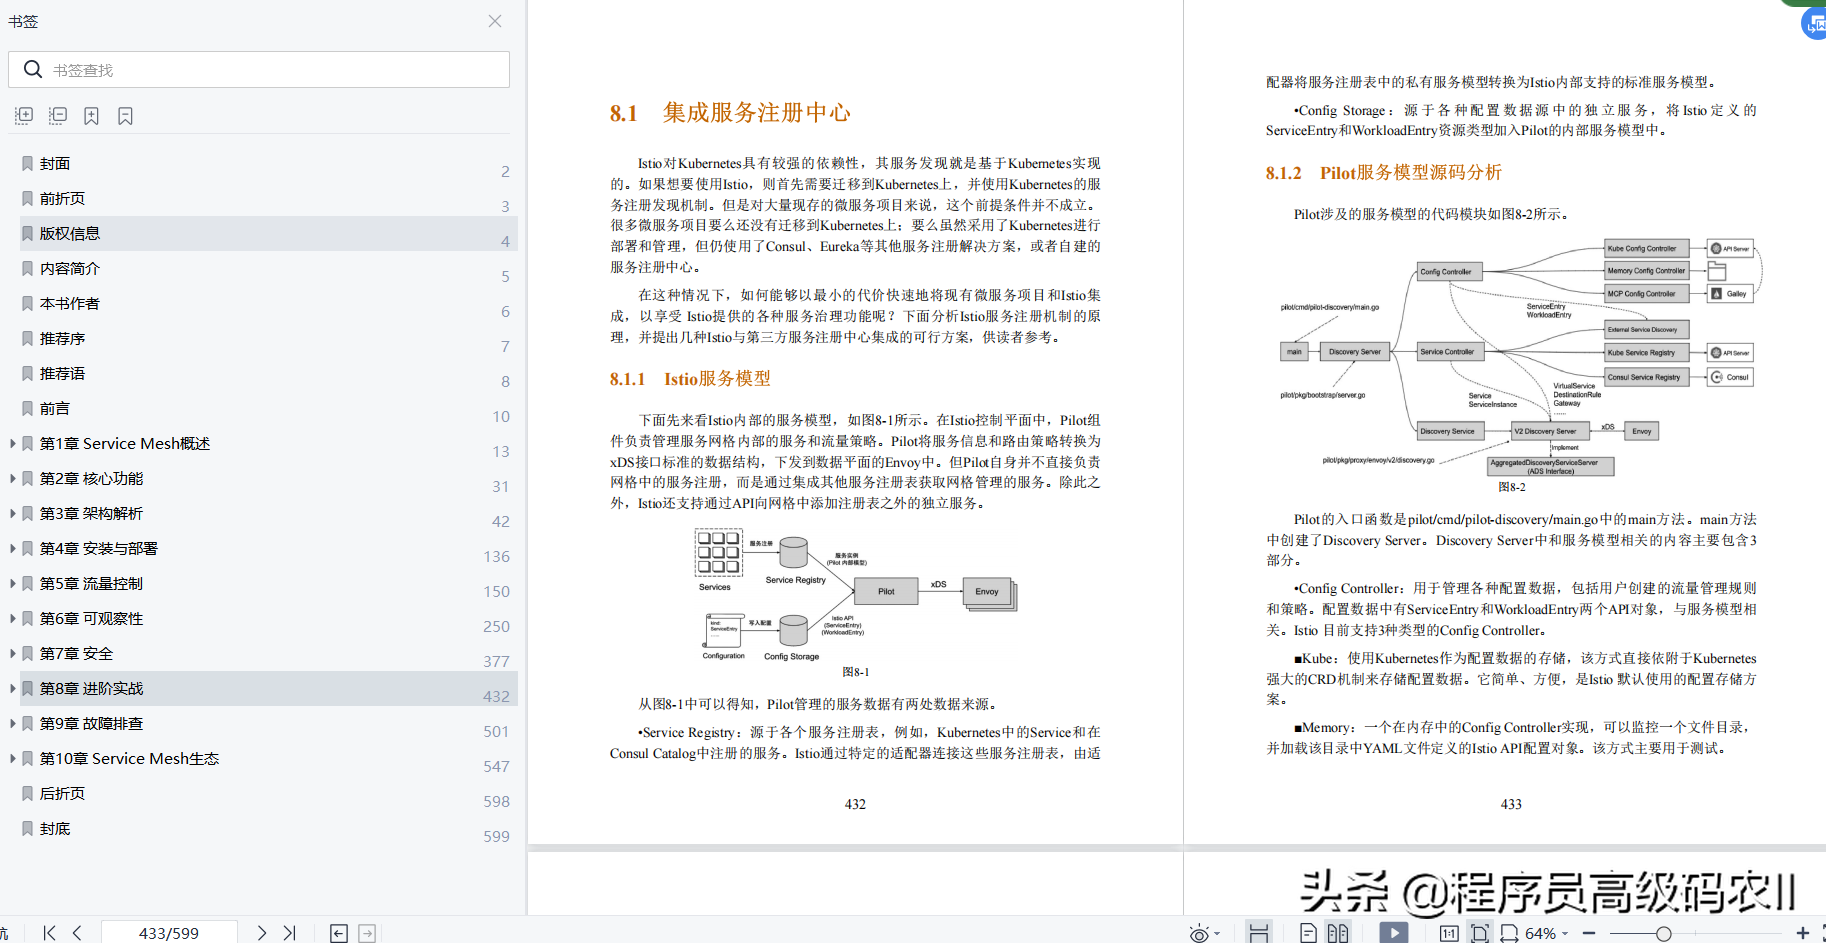Image resolution: width=1826 pixels, height=943 pixels.
Task: Open the 第1章 Service Mesh概述 chapter
Action: pos(125,443)
